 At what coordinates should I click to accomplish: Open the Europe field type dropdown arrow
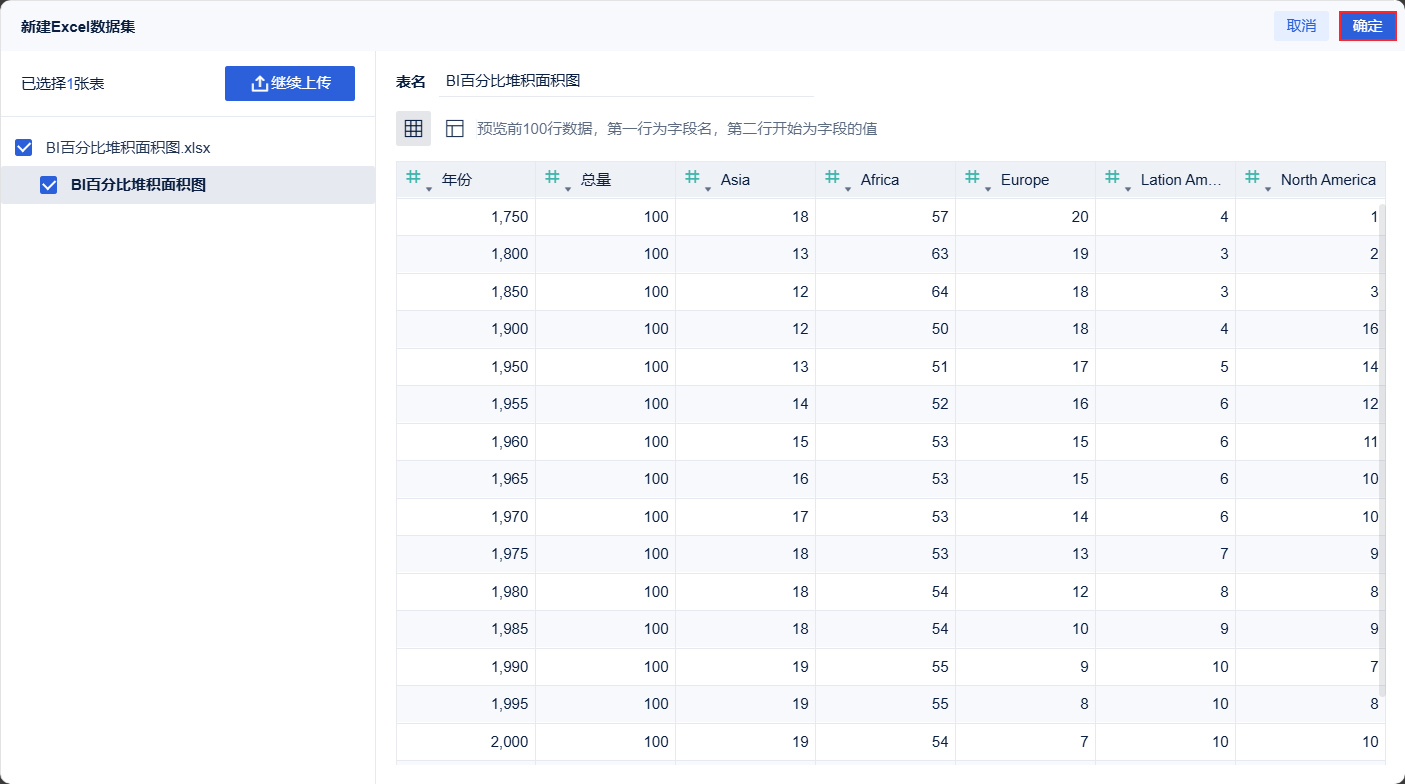click(988, 188)
